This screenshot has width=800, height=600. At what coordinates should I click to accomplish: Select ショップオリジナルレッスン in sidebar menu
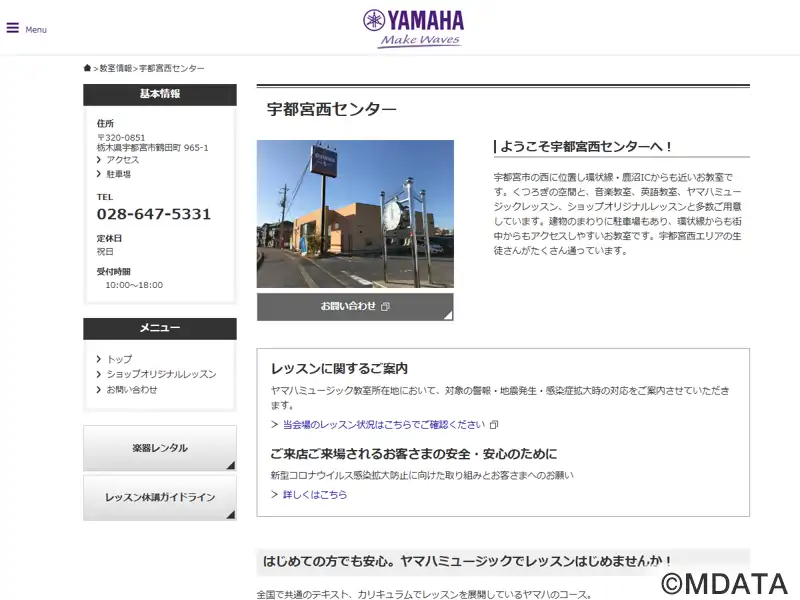pos(161,374)
